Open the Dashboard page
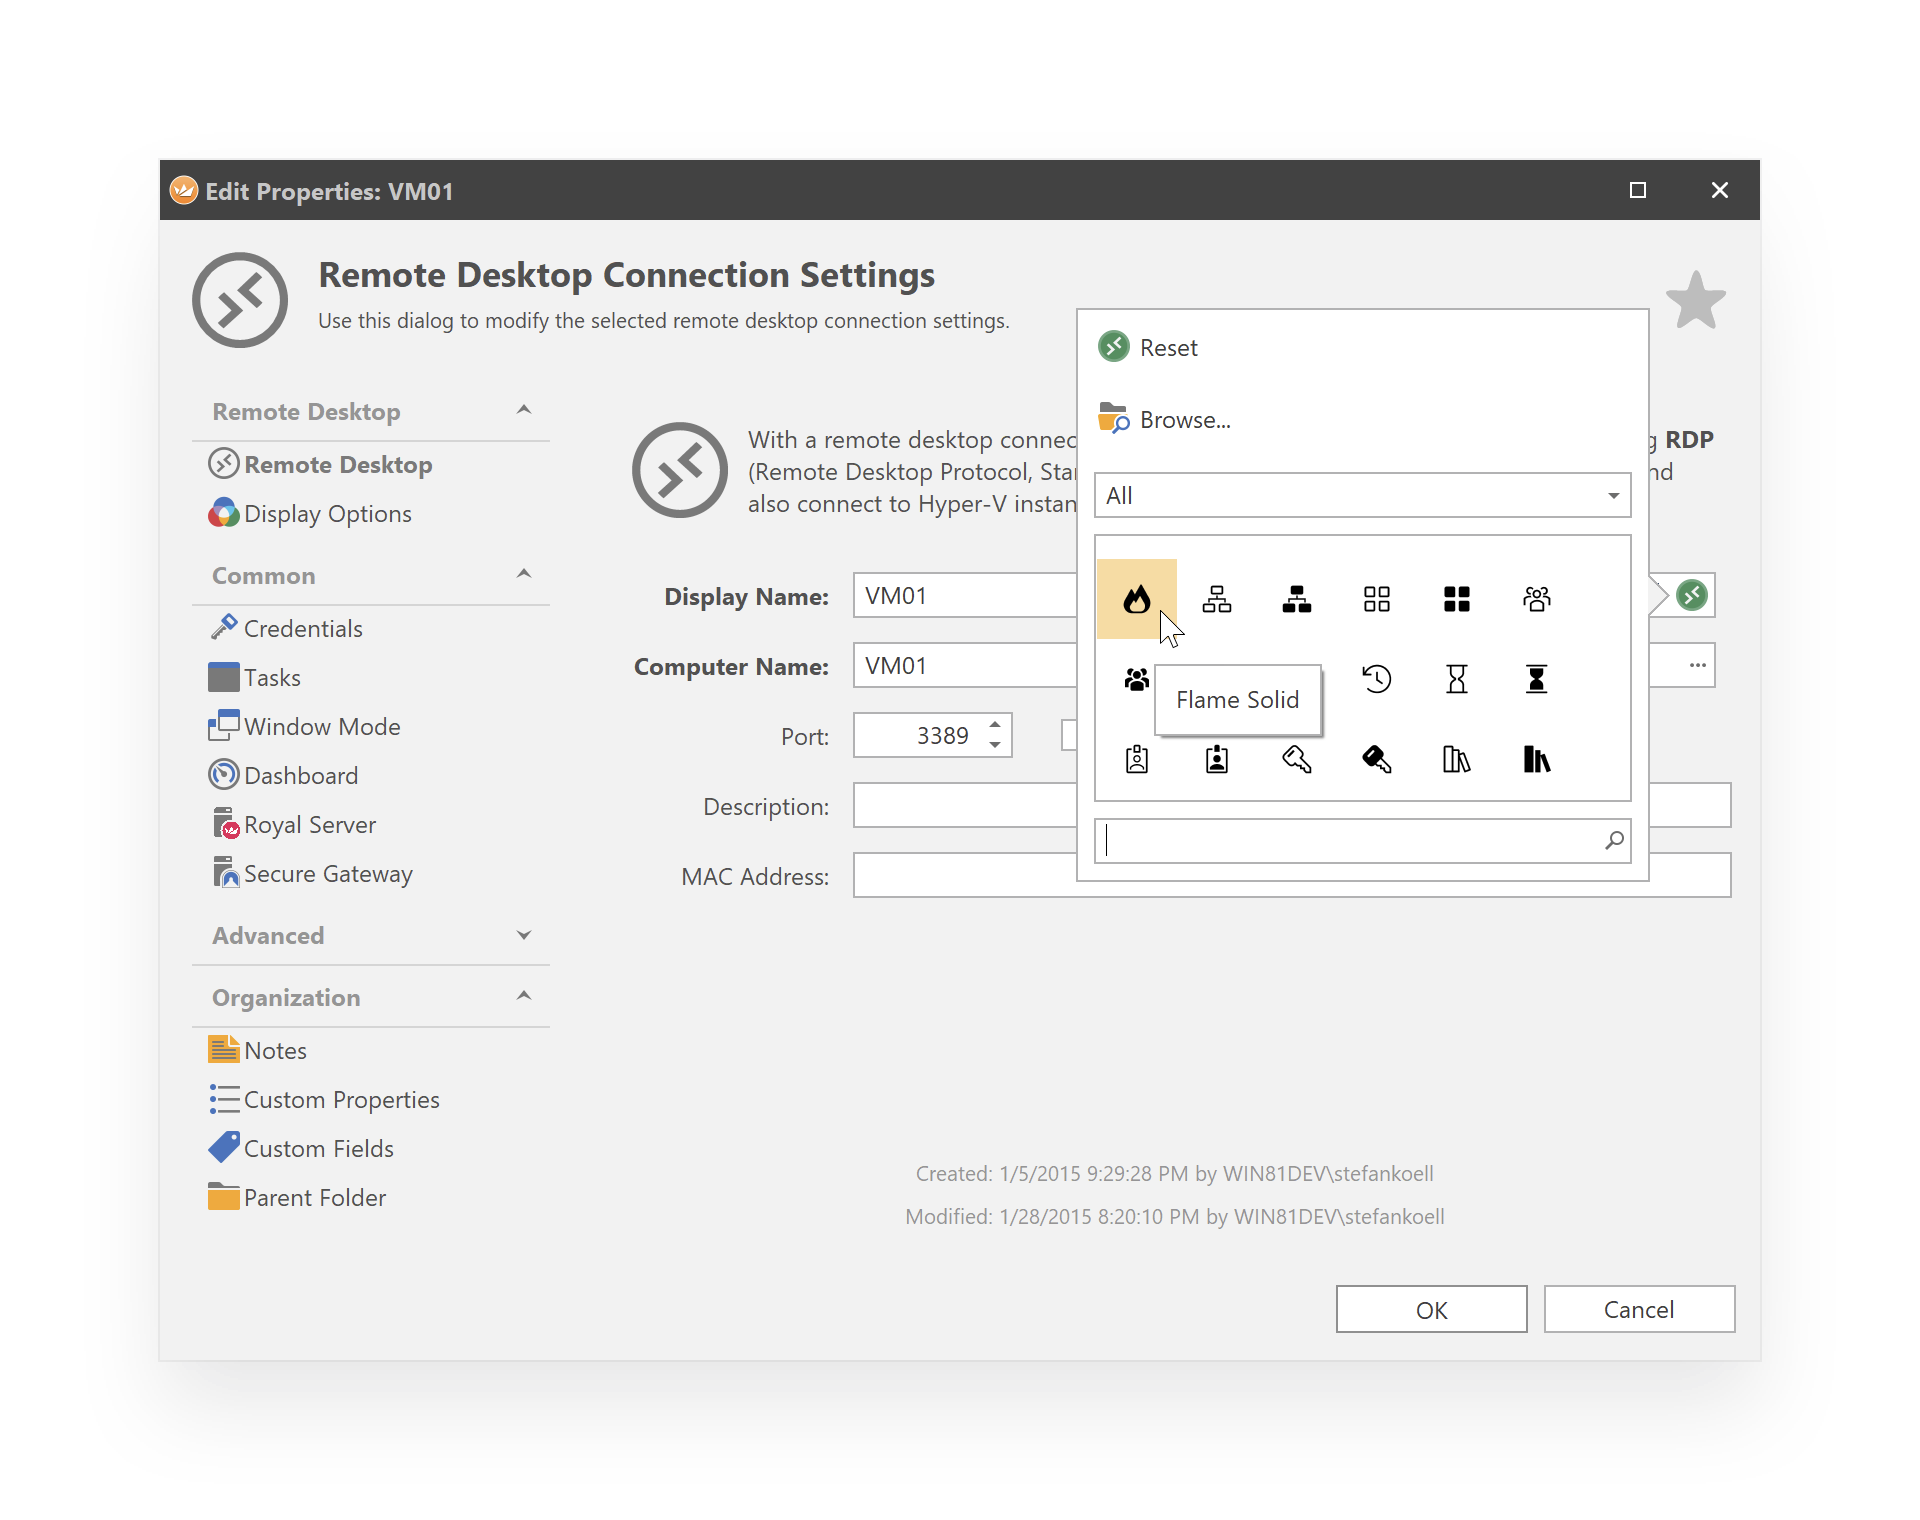Image resolution: width=1920 pixels, height=1520 pixels. [283, 775]
